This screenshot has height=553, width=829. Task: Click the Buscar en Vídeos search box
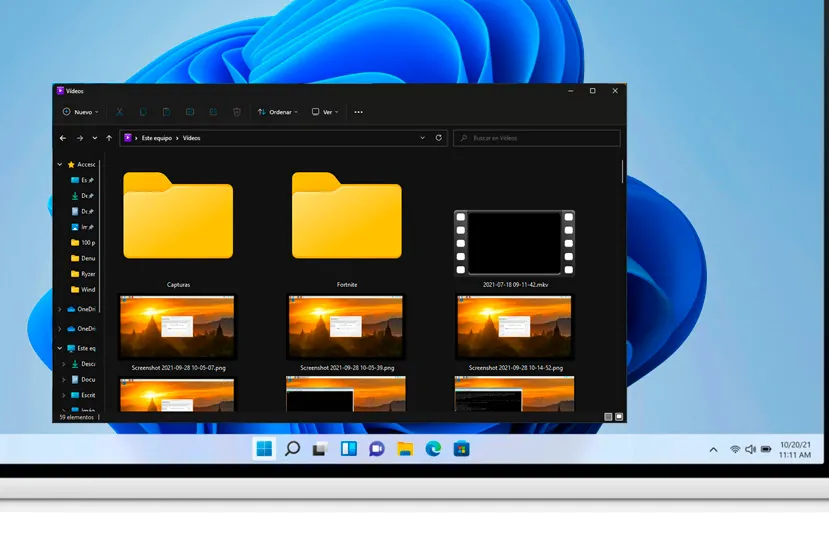[x=537, y=138]
